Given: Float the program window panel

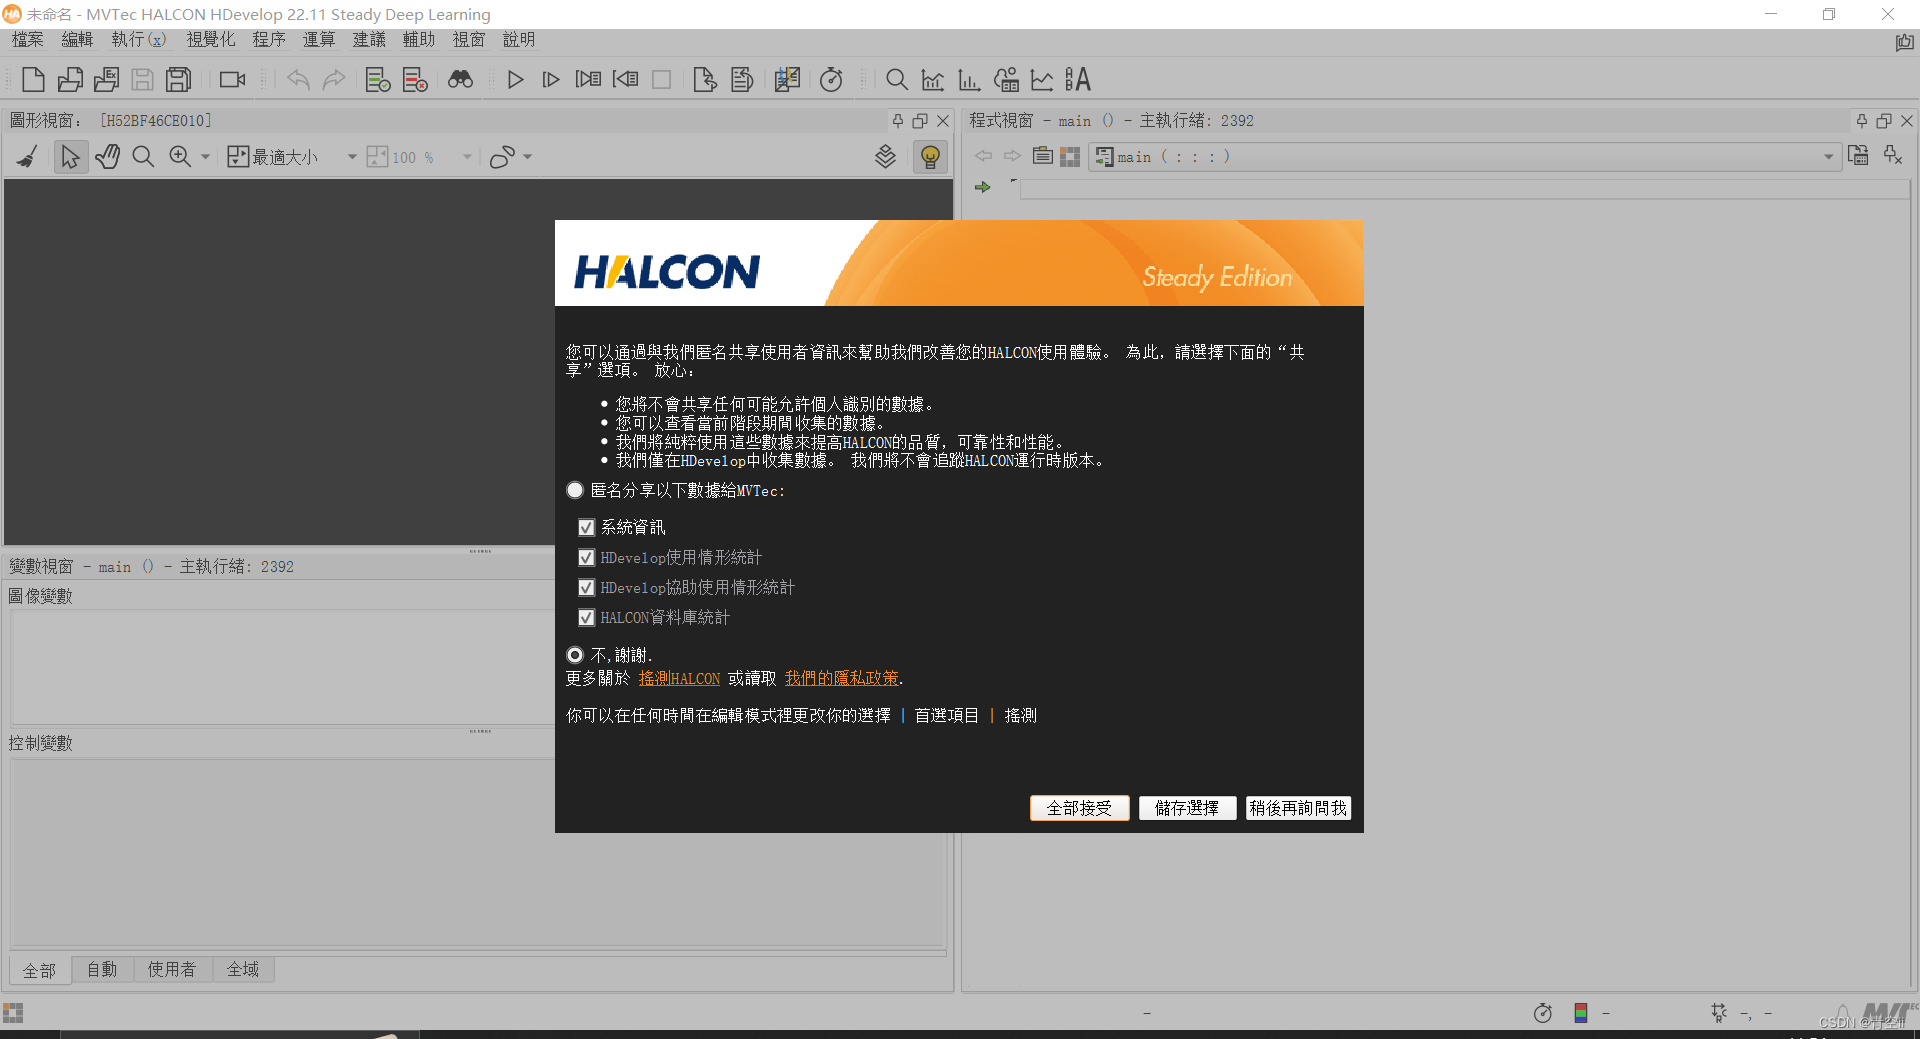Looking at the screenshot, I should [x=1884, y=120].
